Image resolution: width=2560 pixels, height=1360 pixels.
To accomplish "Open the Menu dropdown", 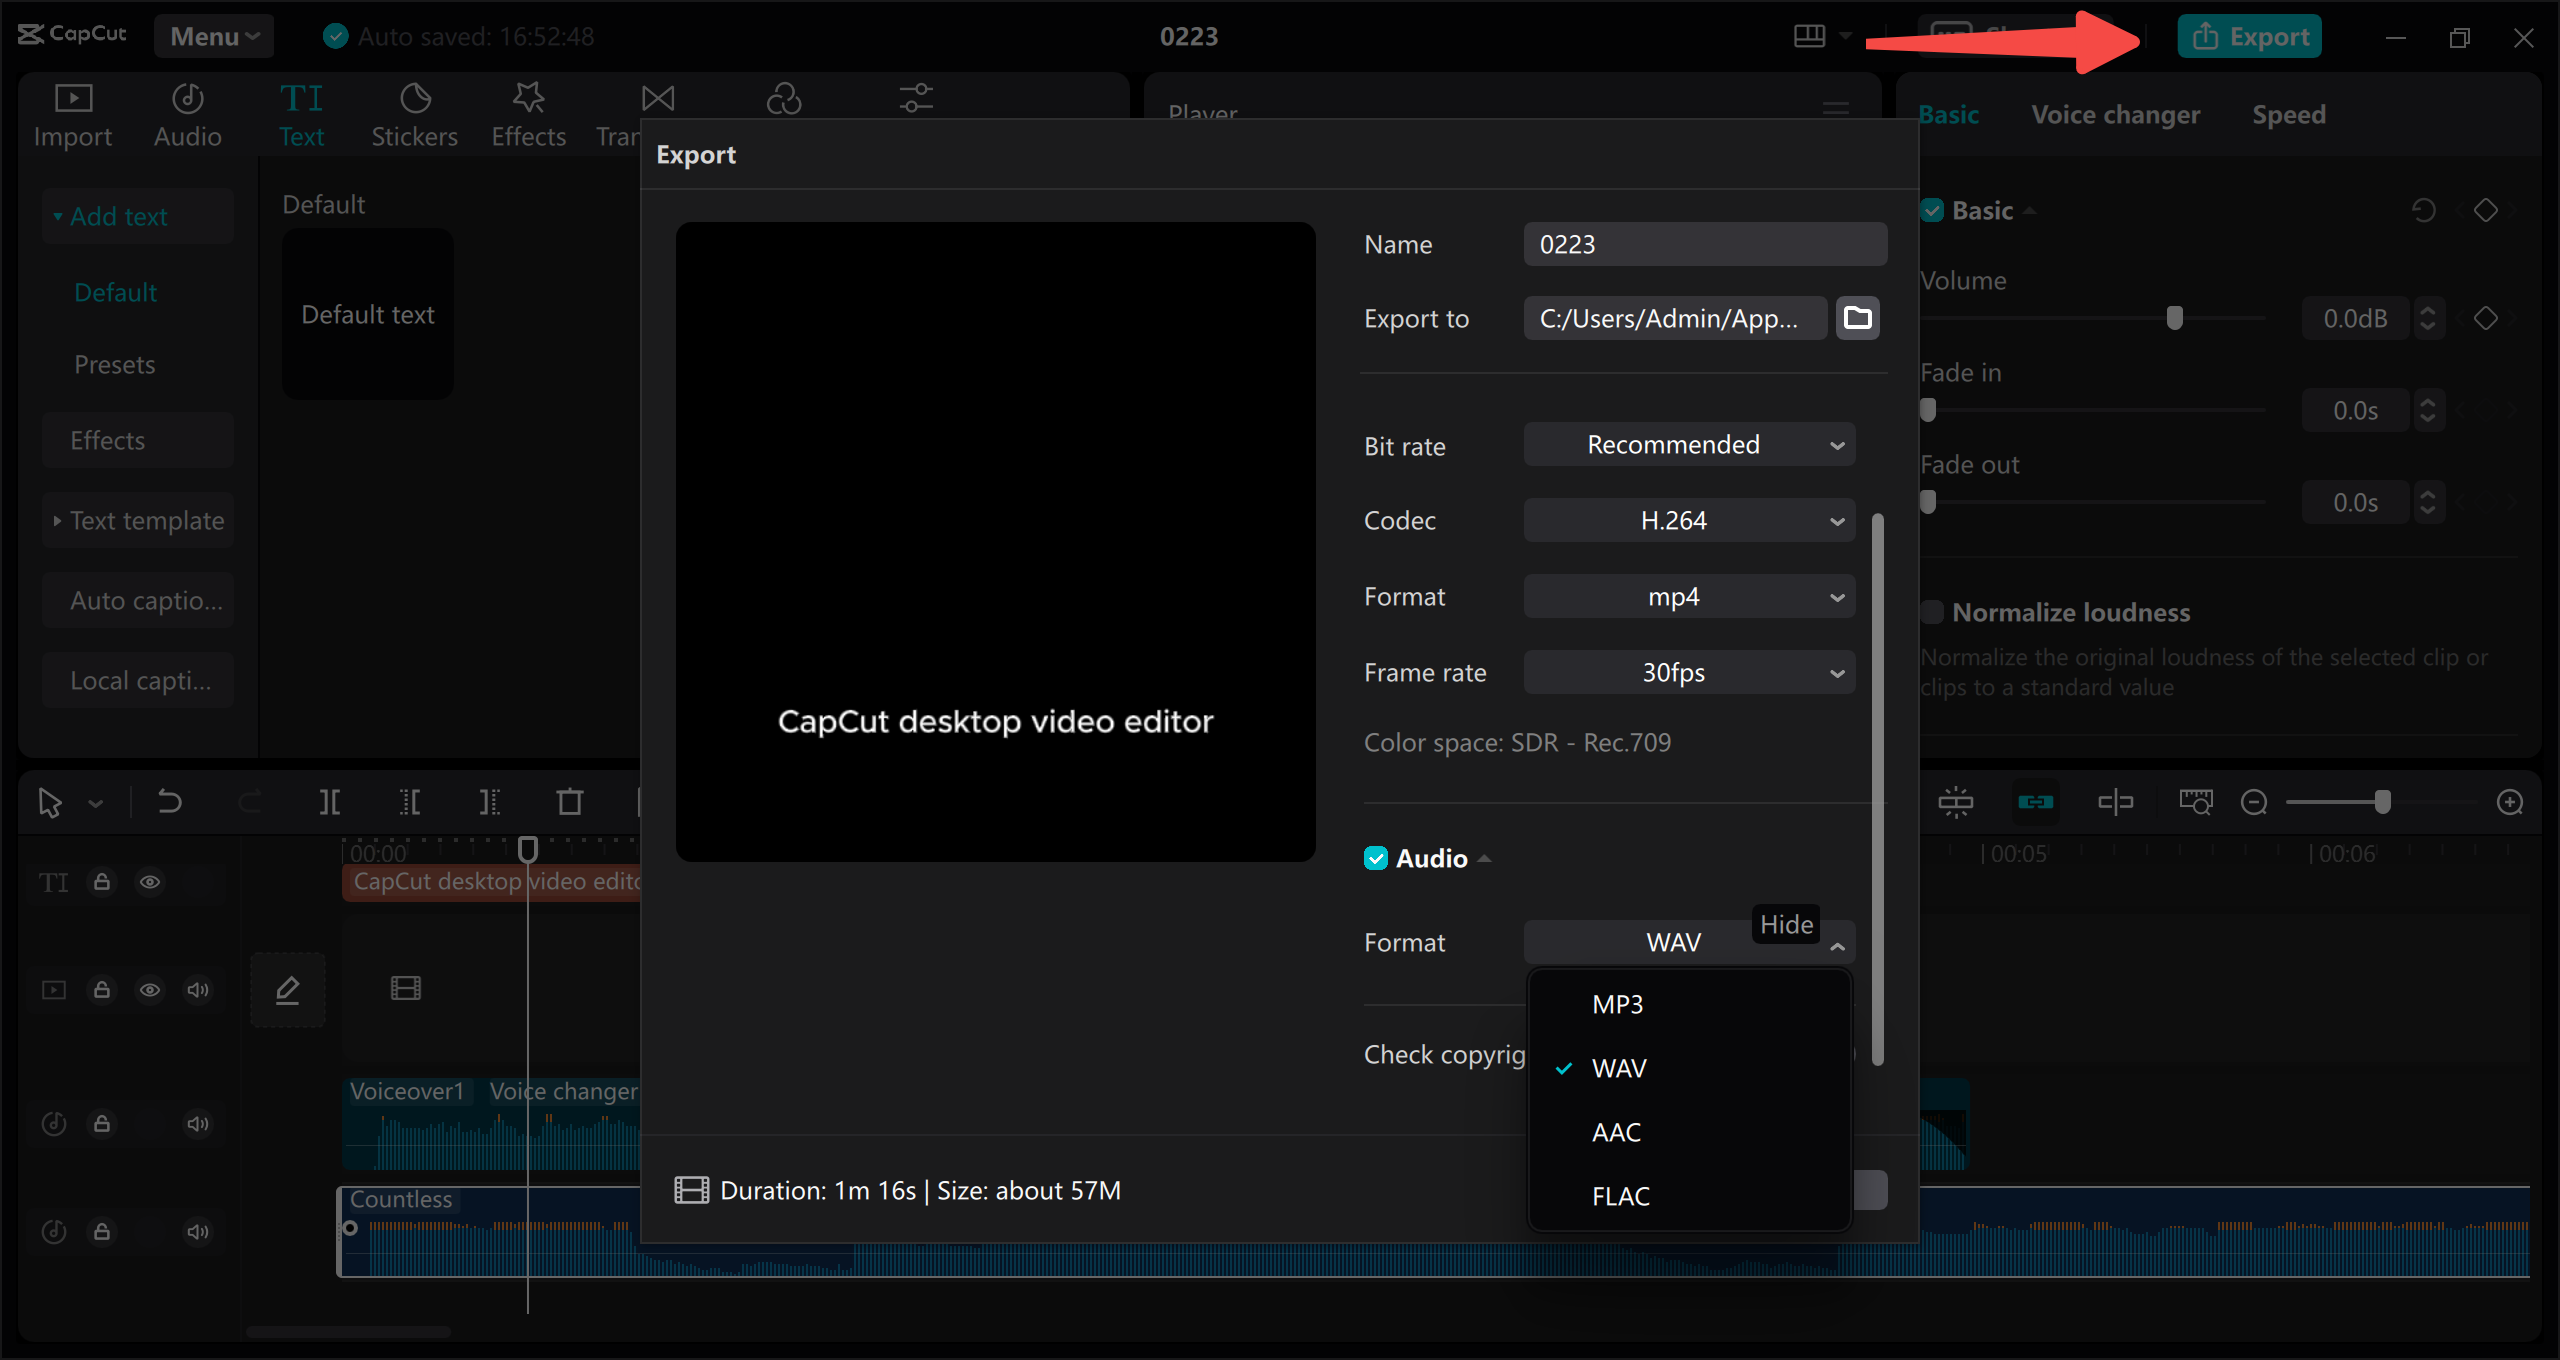I will click(x=213, y=36).
